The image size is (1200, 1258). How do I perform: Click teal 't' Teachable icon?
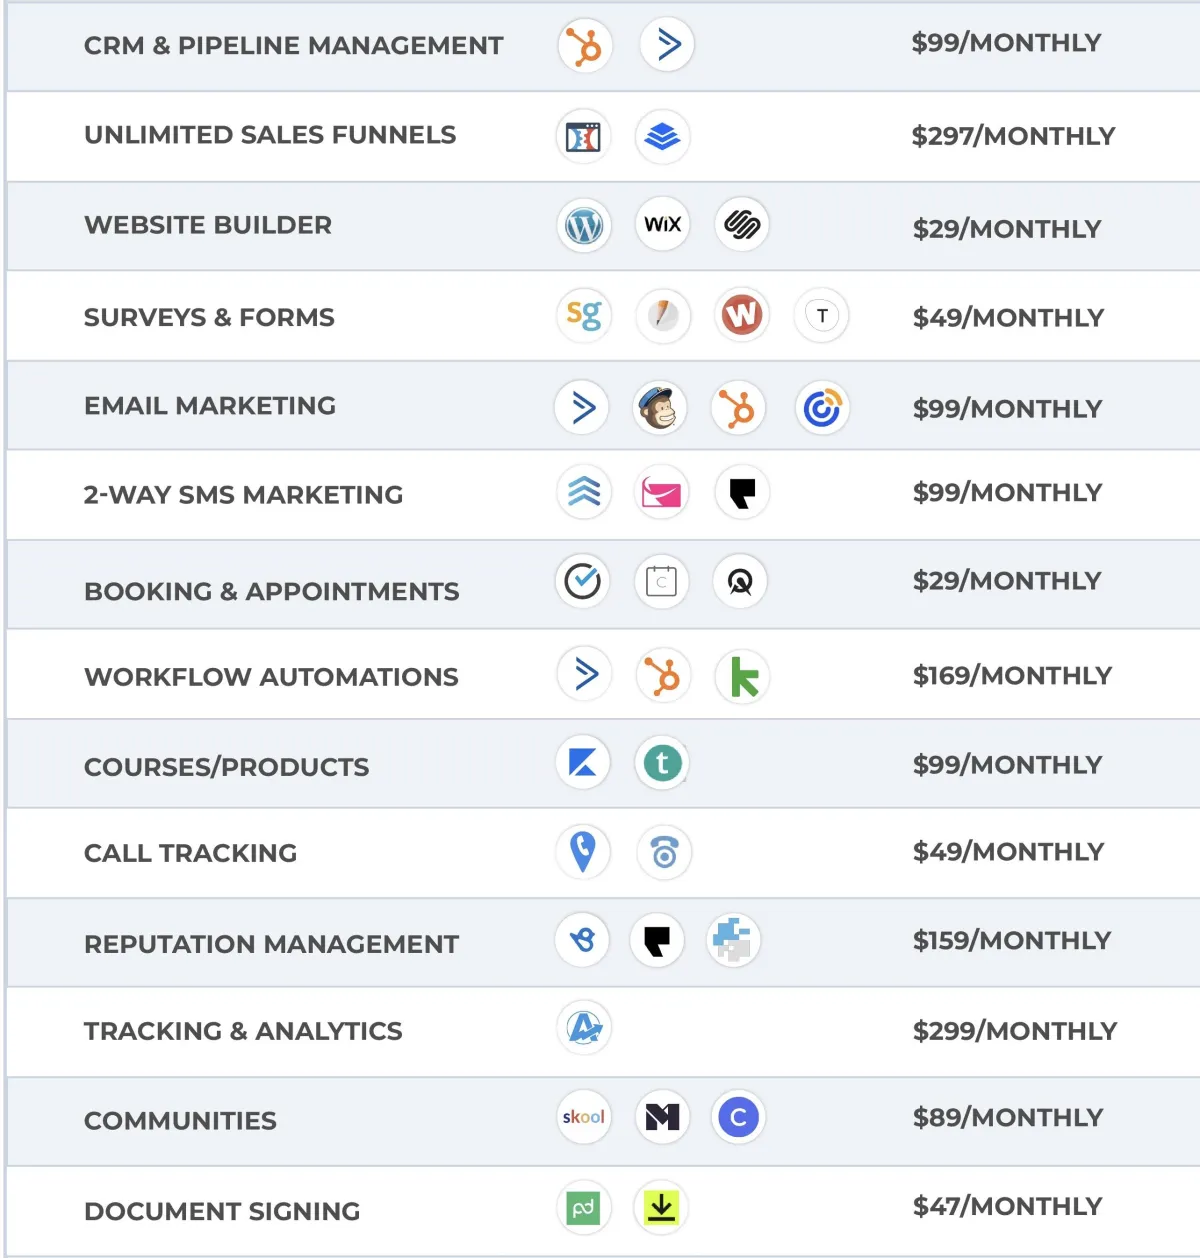(662, 763)
